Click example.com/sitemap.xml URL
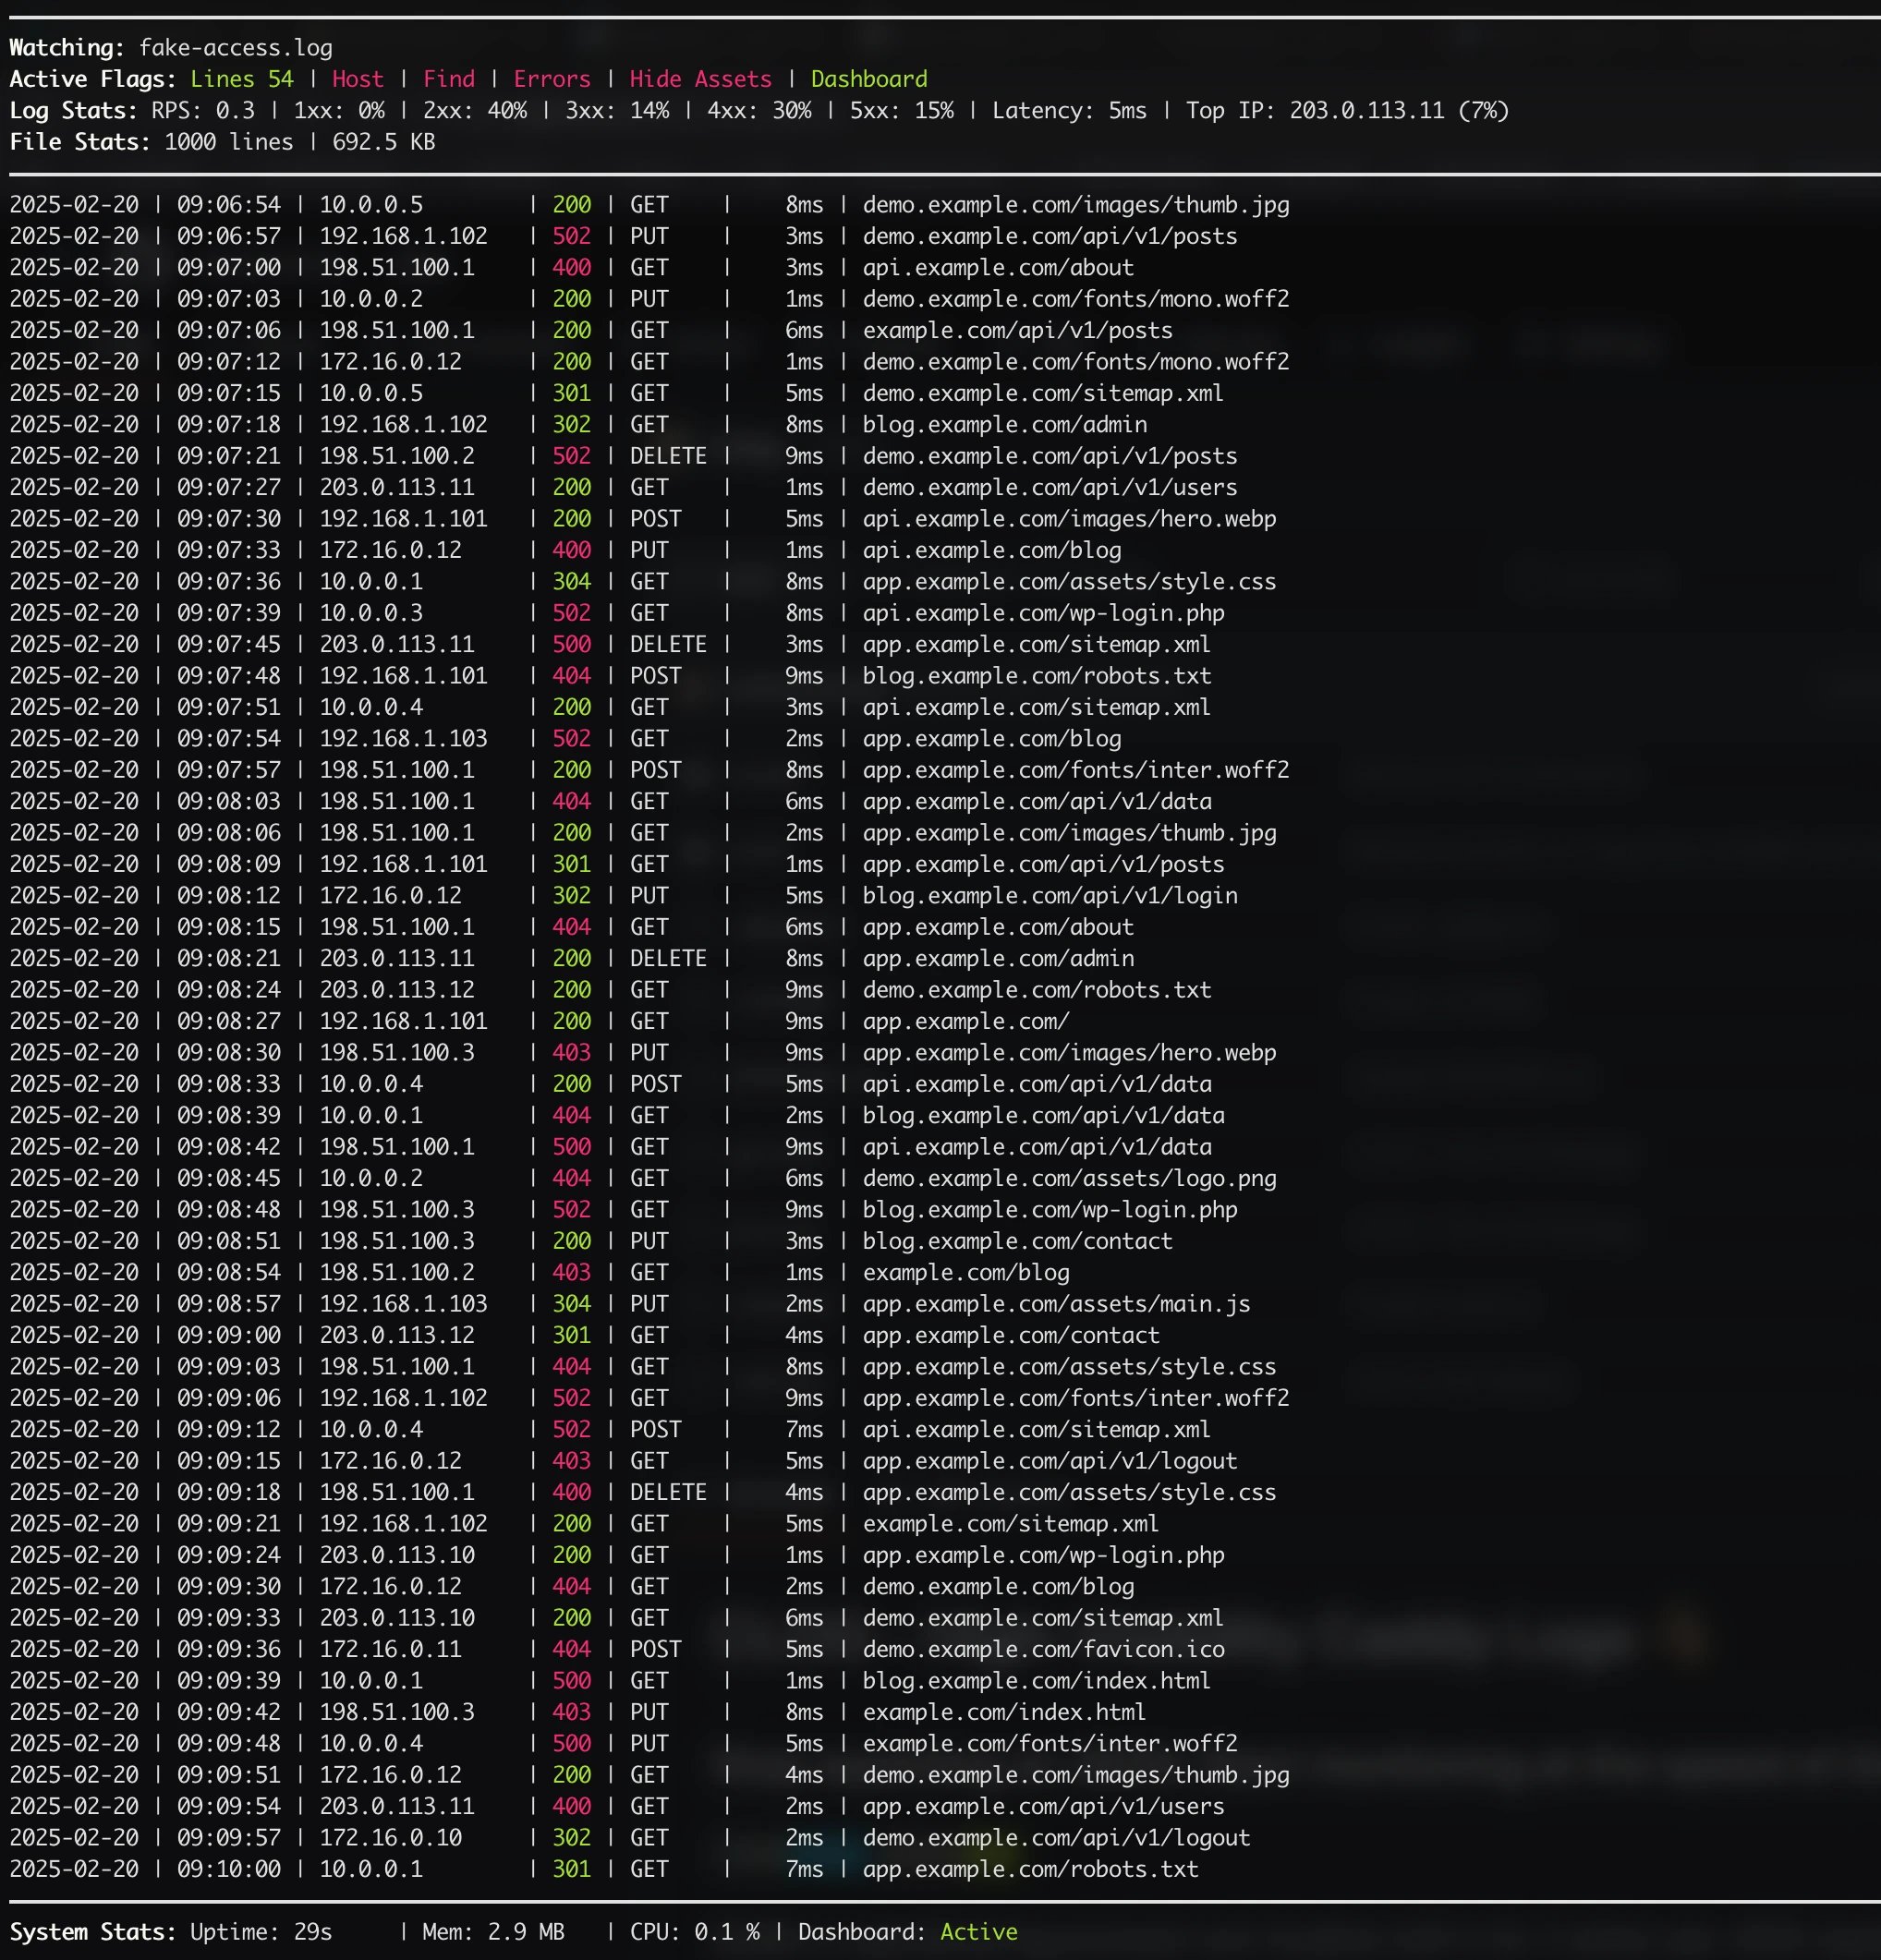The width and height of the screenshot is (1881, 1960). coord(1011,1524)
